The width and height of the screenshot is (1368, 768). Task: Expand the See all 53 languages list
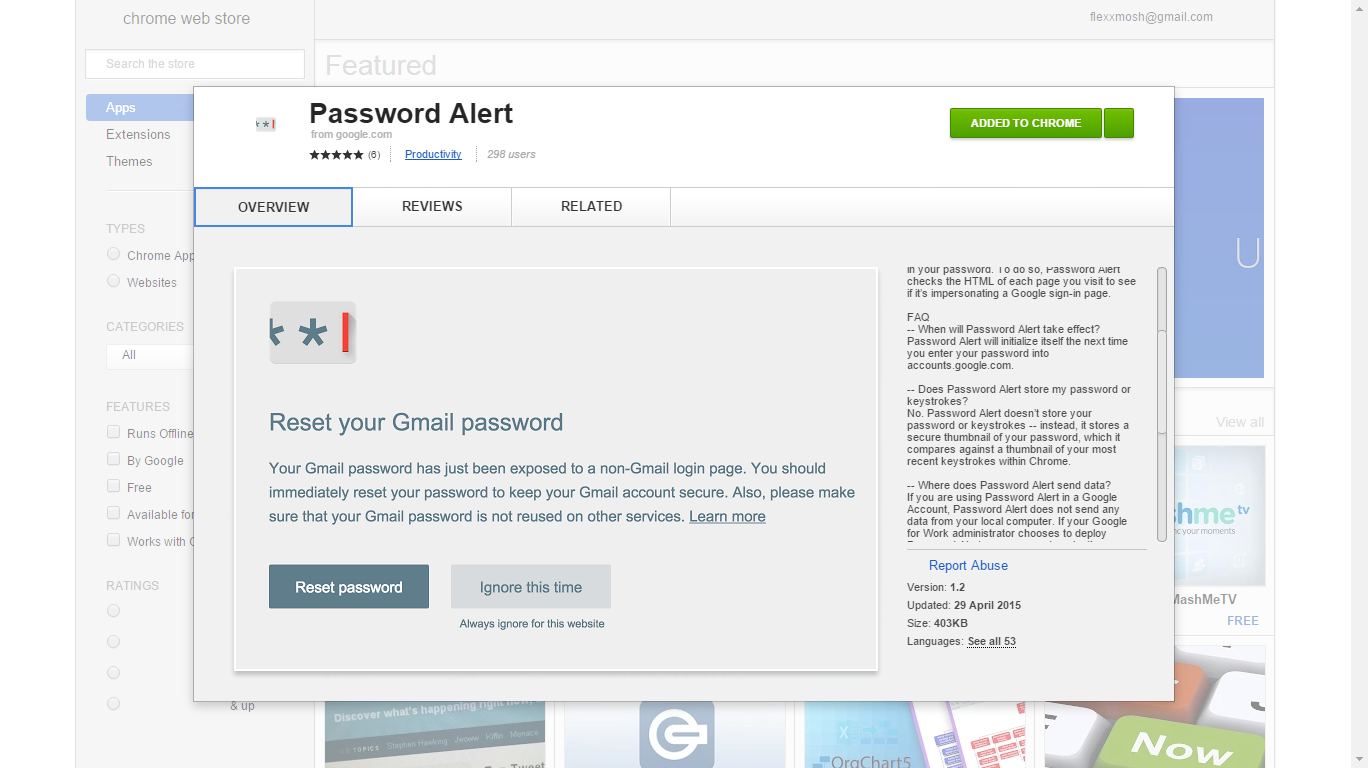pyautogui.click(x=992, y=641)
